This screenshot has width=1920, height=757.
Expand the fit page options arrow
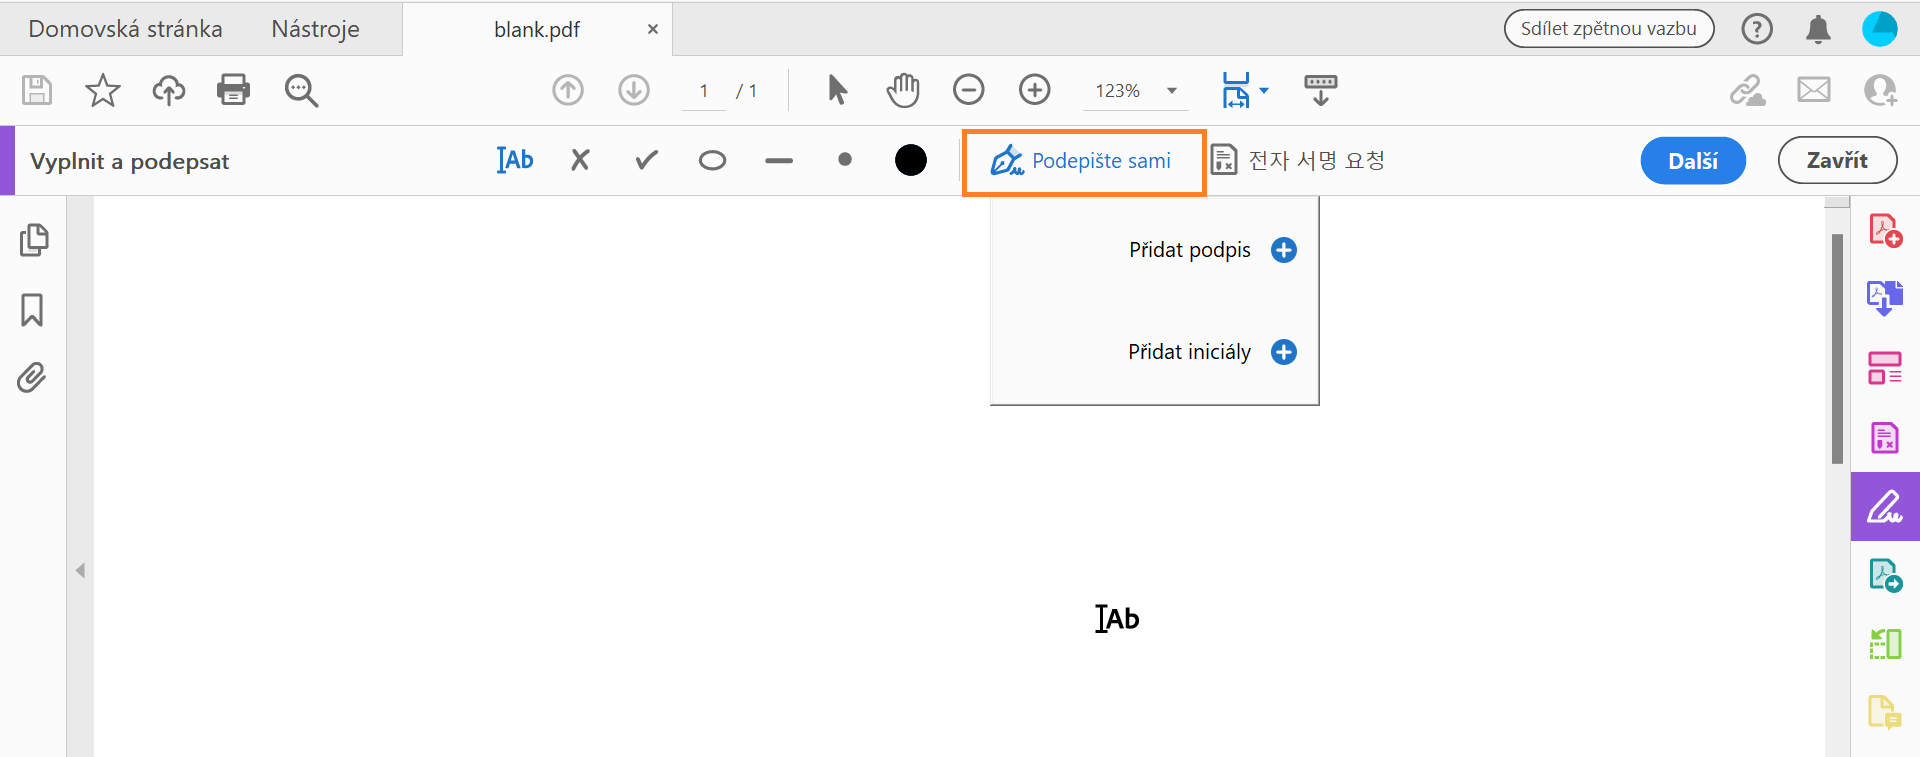[1264, 90]
